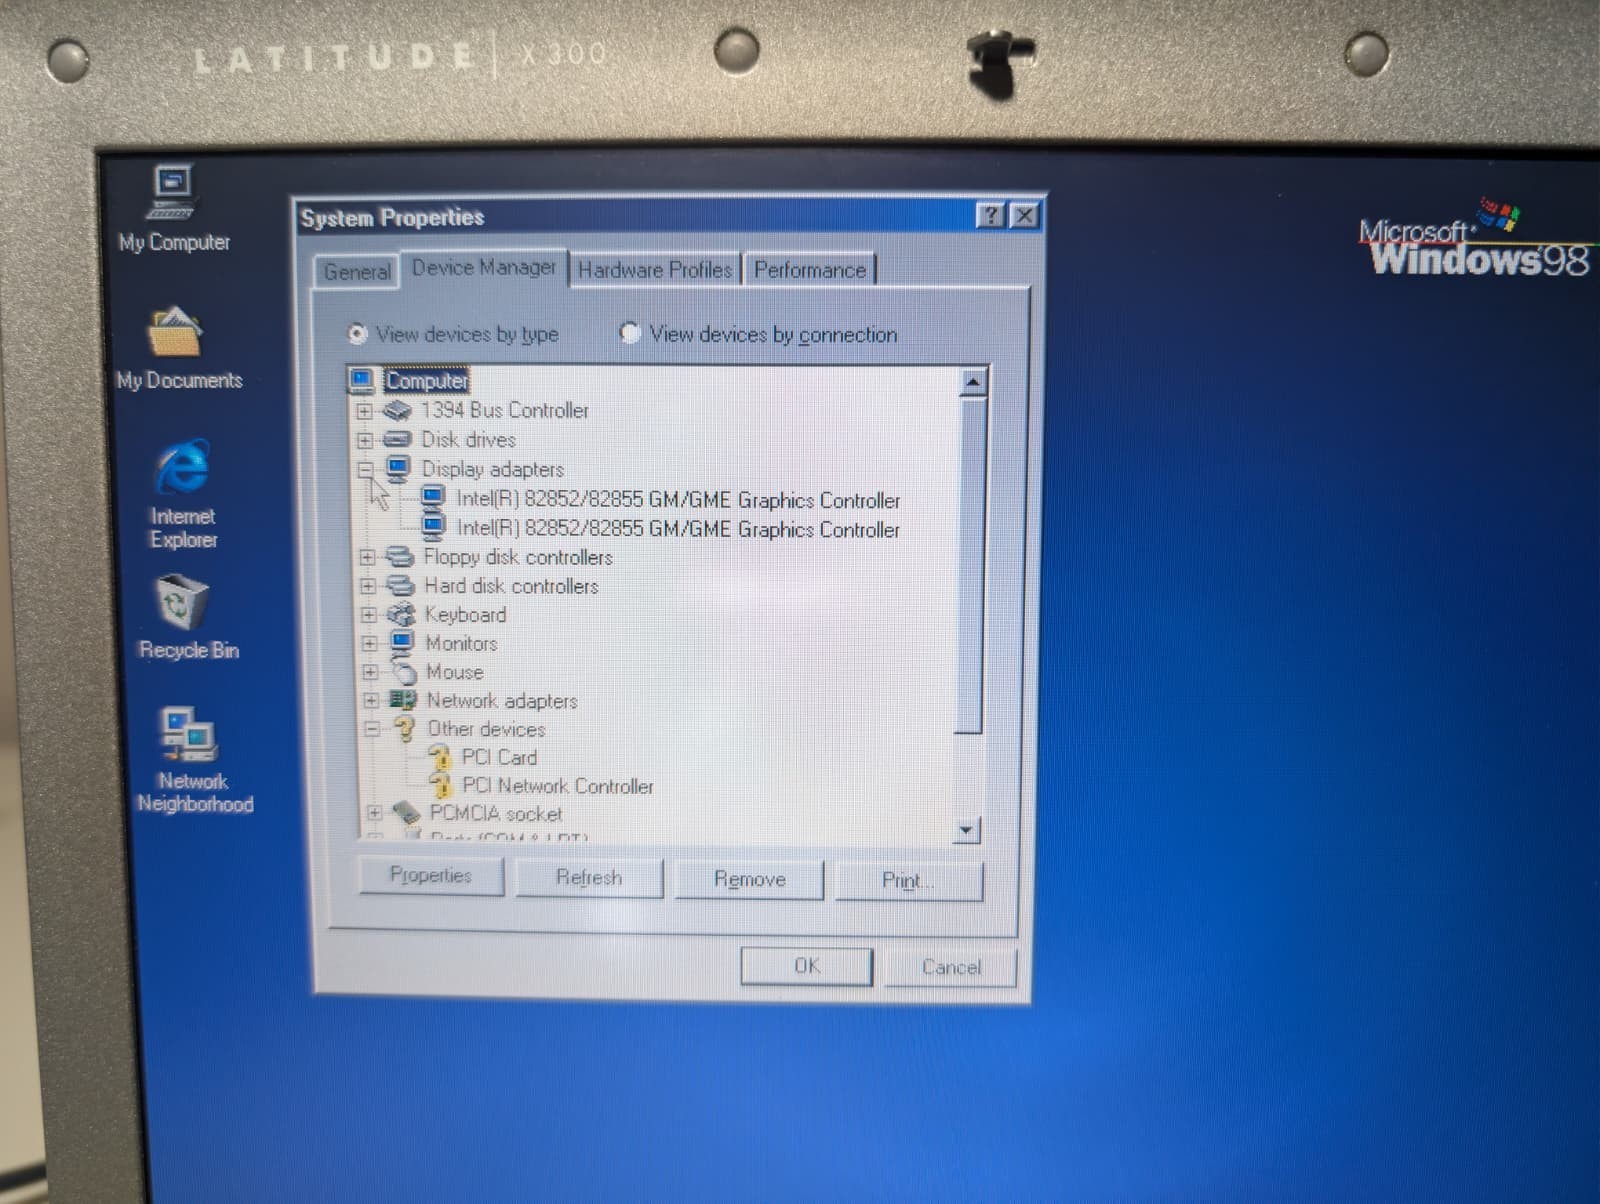Switch to the General tab

(x=357, y=272)
